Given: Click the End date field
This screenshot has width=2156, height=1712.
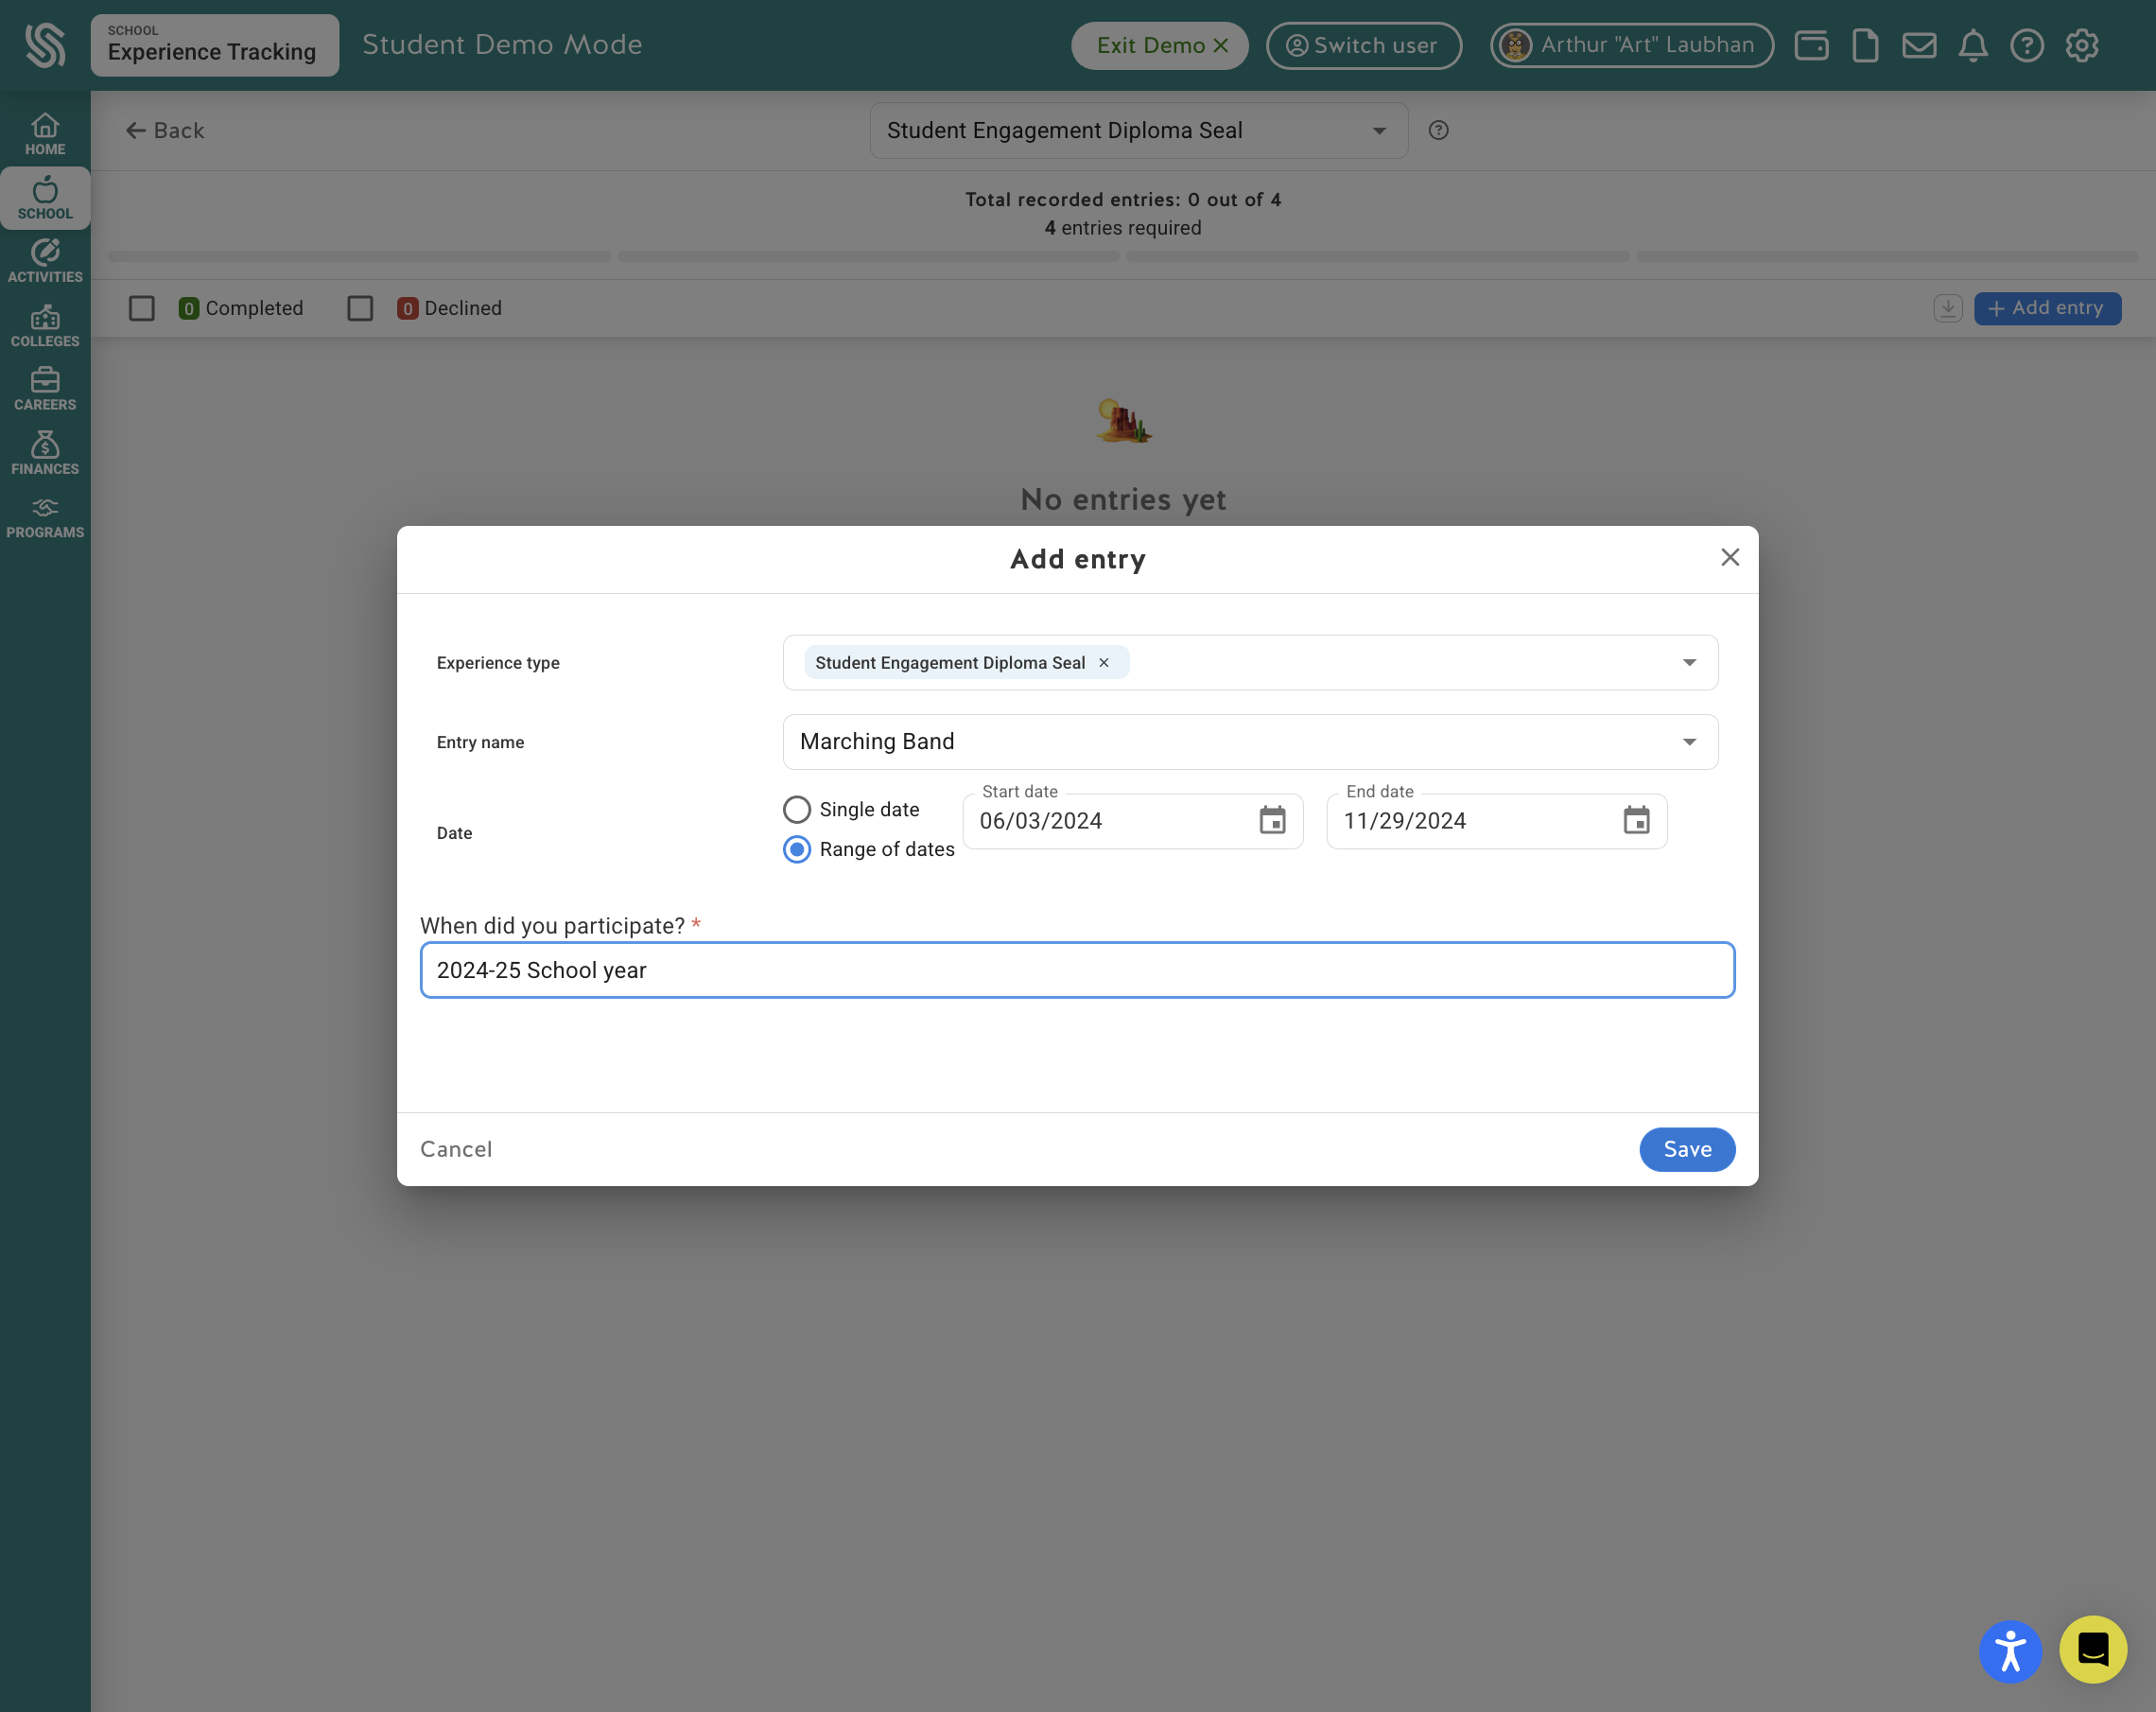Looking at the screenshot, I should coord(1496,821).
